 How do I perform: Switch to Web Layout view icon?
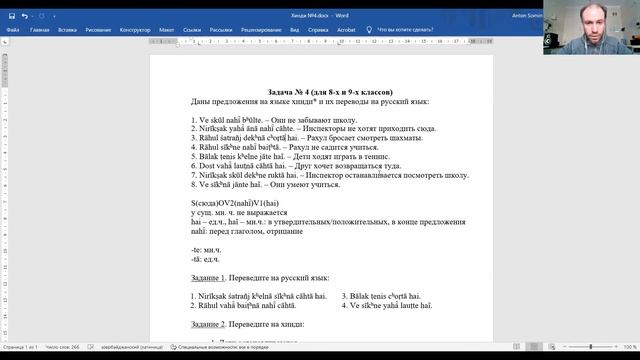click(x=552, y=347)
